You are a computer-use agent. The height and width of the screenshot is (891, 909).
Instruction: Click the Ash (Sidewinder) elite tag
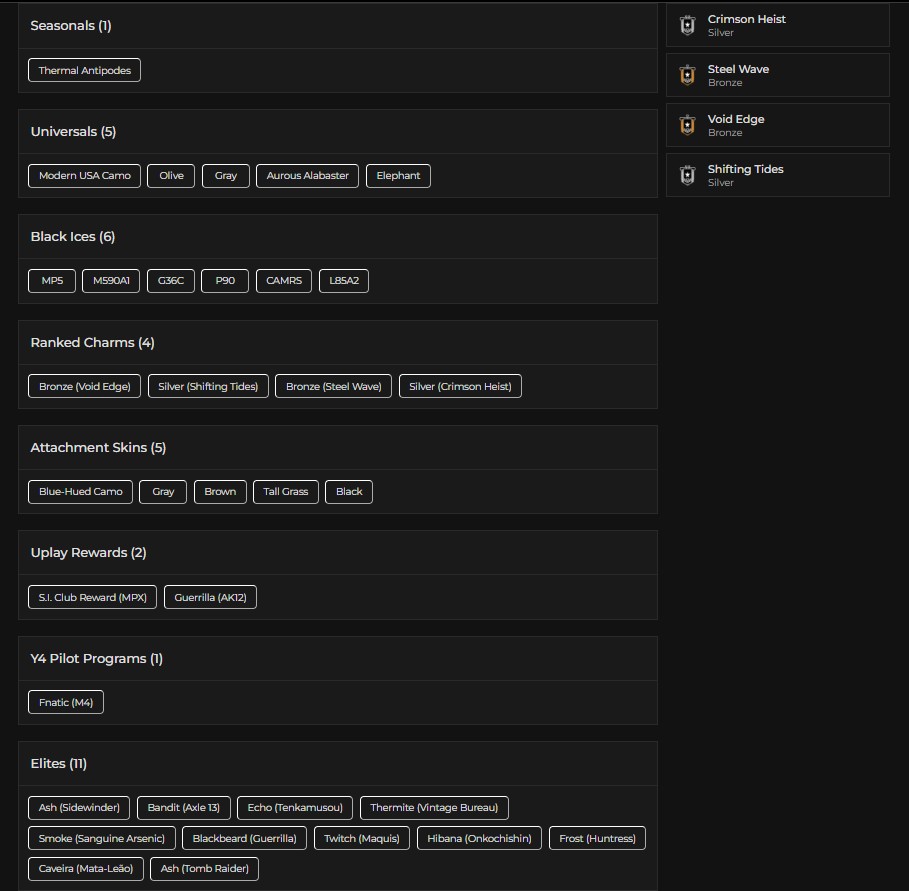point(79,808)
